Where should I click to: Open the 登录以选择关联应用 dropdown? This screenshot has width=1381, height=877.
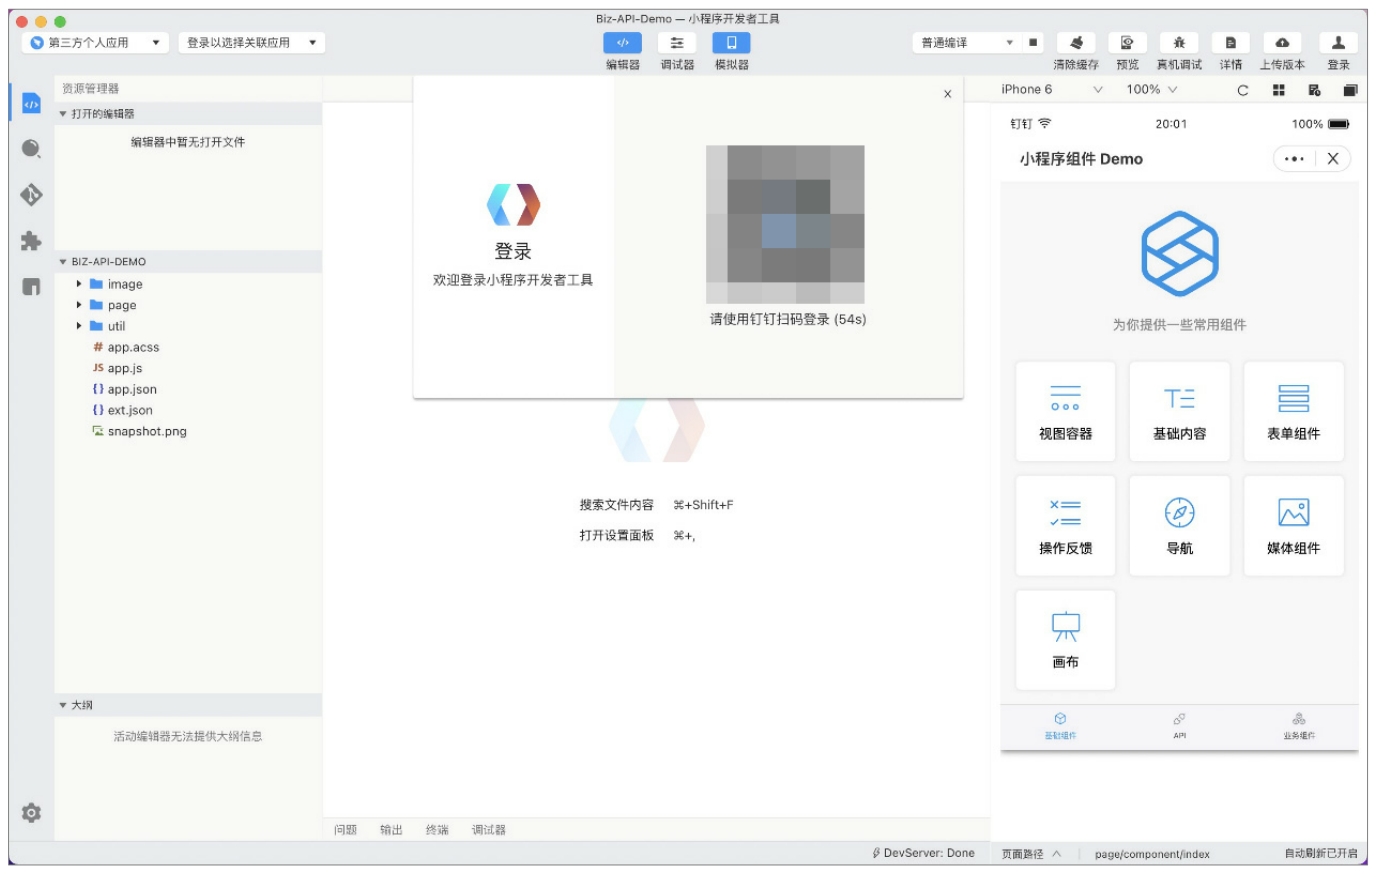tap(251, 43)
